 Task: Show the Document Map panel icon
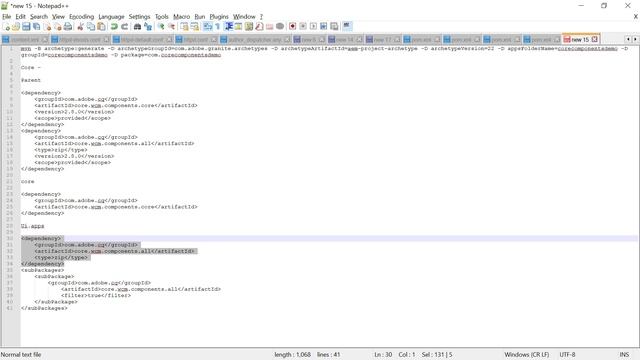pyautogui.click(x=249, y=27)
